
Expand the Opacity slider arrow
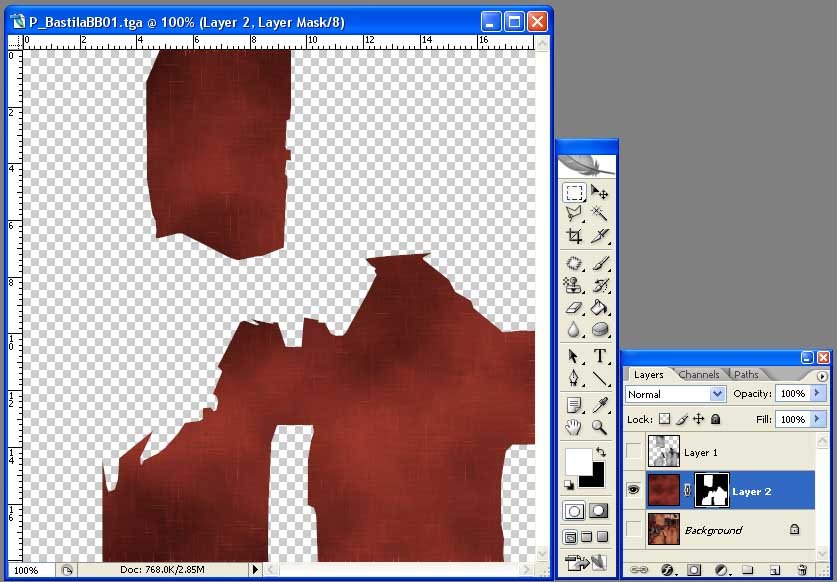click(818, 394)
